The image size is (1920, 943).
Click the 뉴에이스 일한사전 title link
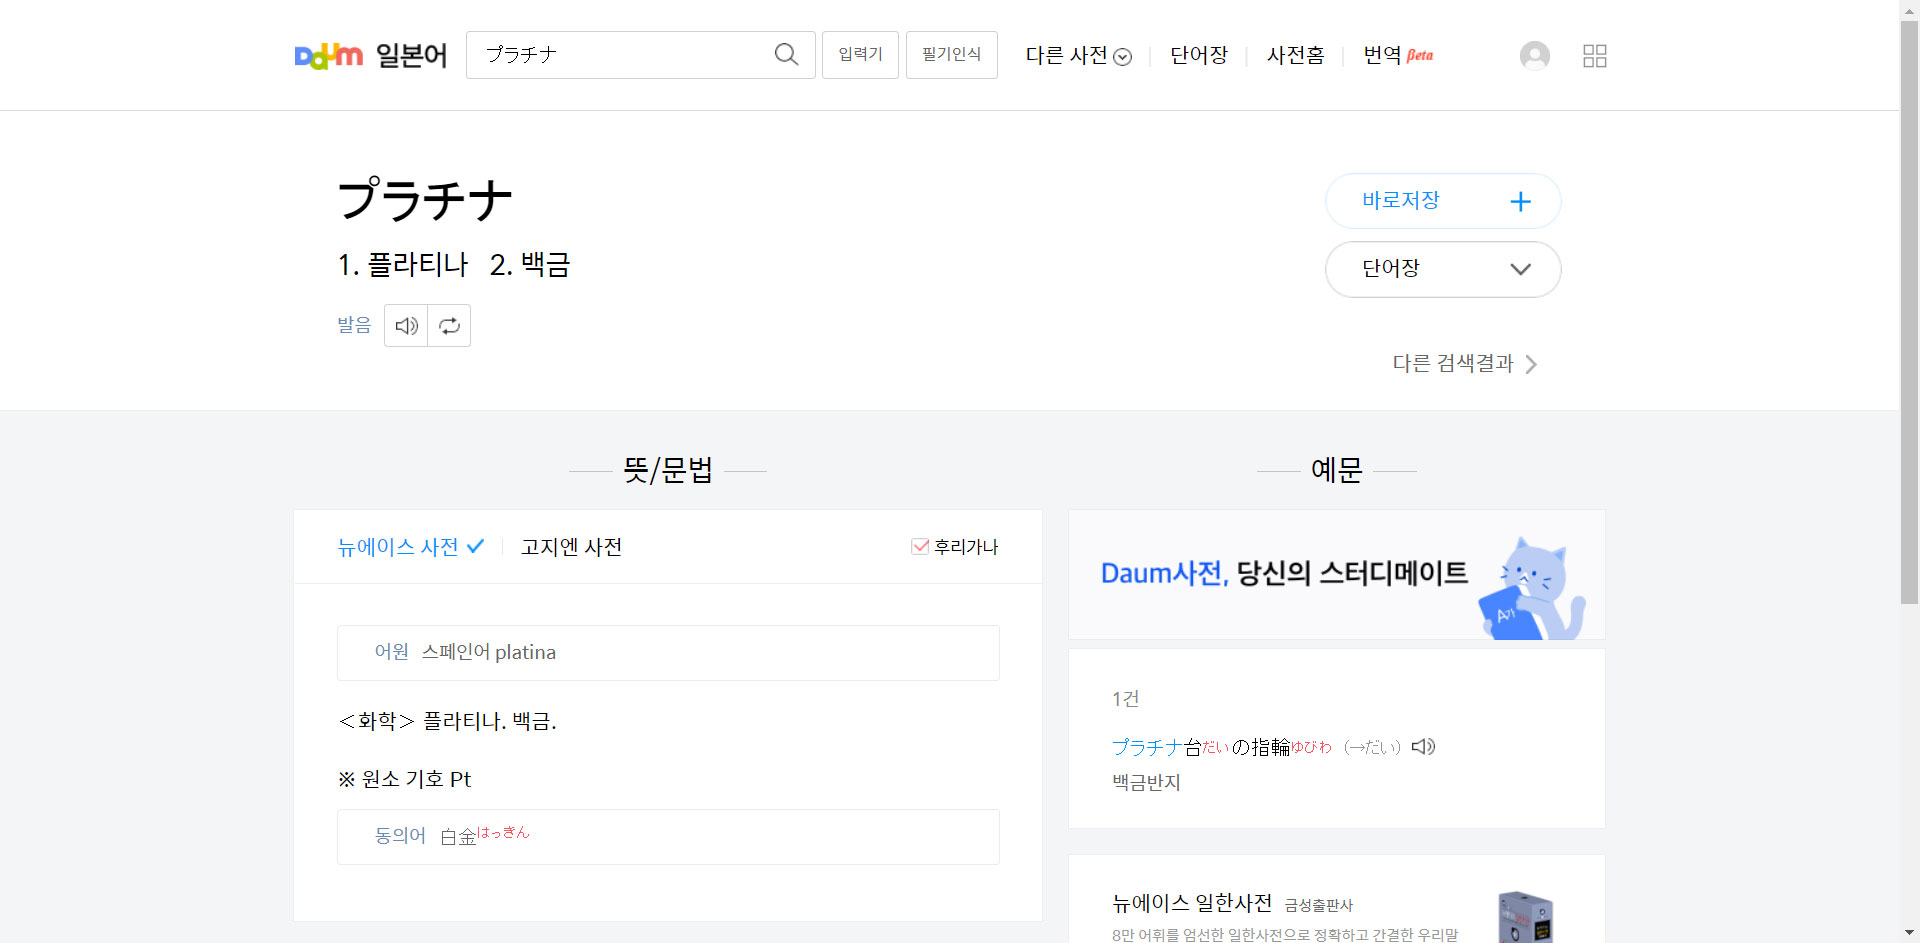pos(1192,903)
